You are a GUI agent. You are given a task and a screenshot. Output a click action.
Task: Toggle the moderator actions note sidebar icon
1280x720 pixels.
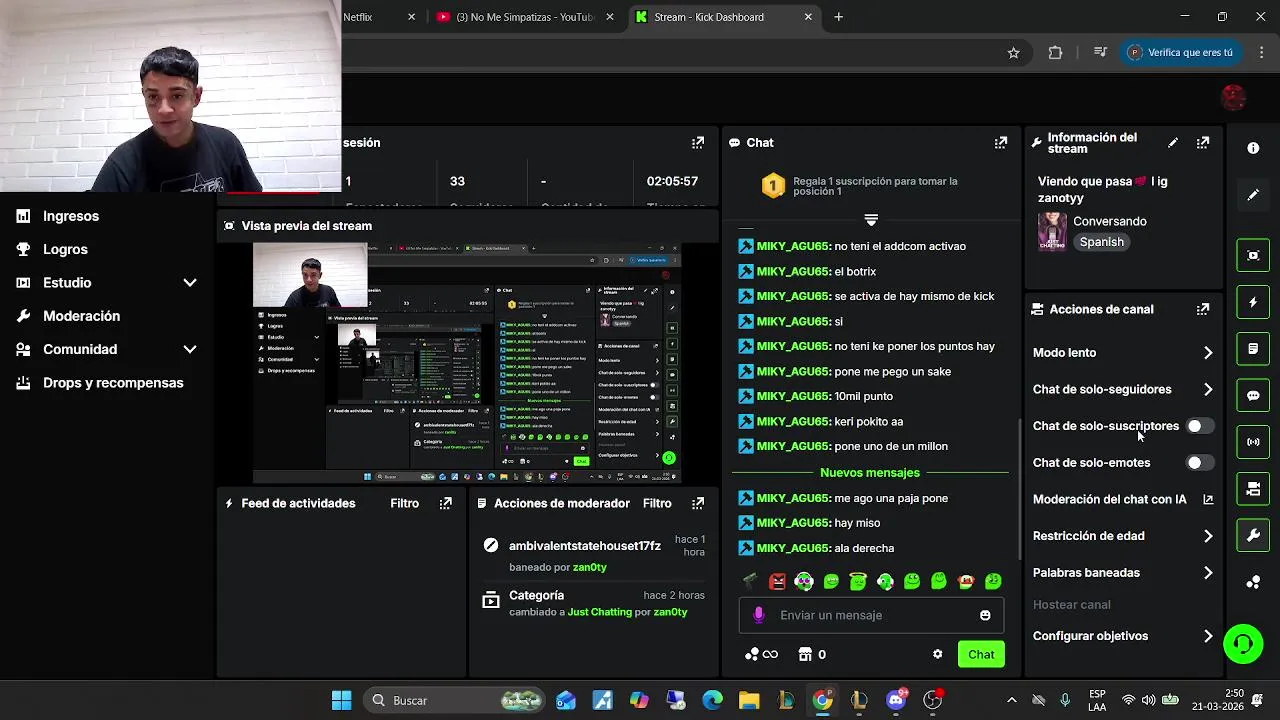(x=1253, y=349)
